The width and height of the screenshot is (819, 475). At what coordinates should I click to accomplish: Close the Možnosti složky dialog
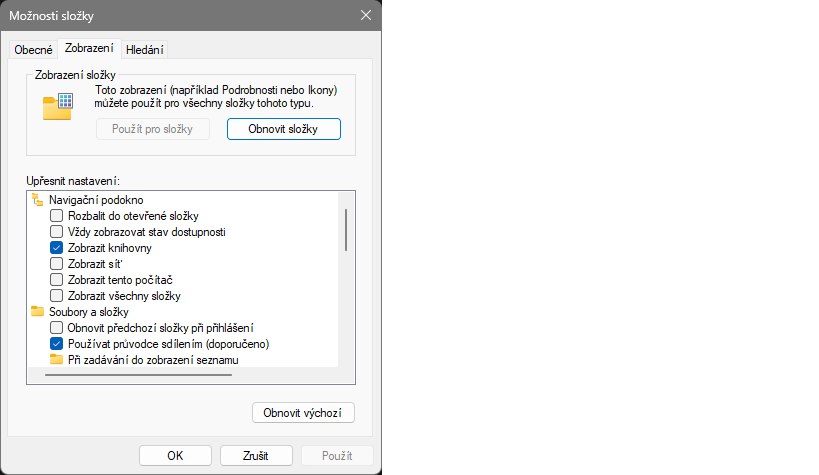366,15
